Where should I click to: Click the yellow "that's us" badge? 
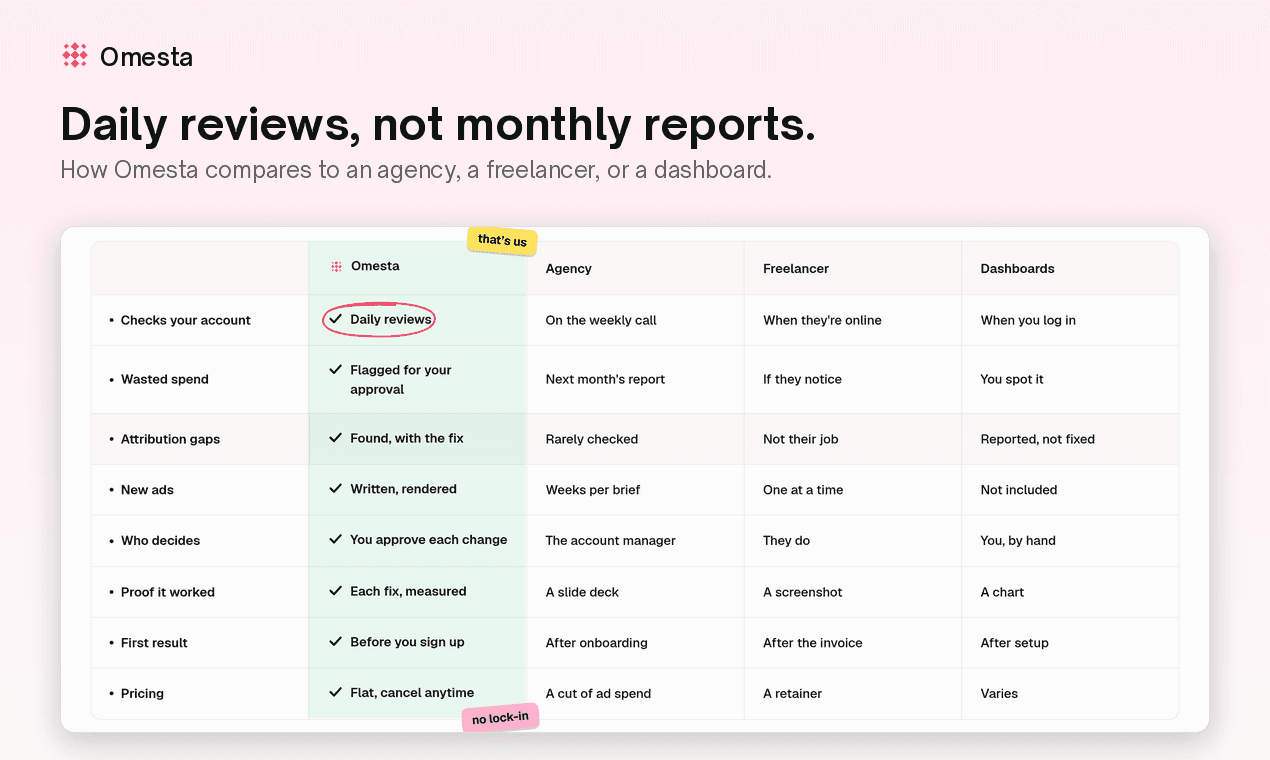(502, 241)
